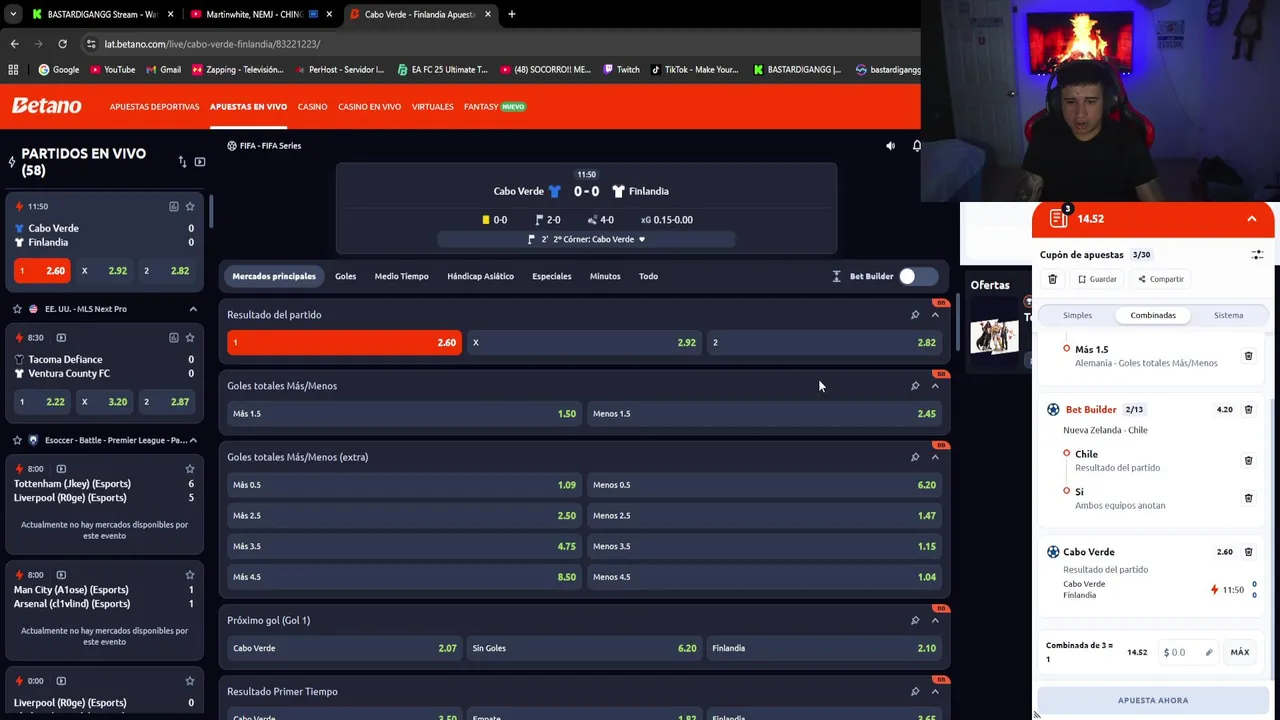Remove the Chile Resultado del partido leg
The image size is (1280, 720).
(x=1248, y=461)
